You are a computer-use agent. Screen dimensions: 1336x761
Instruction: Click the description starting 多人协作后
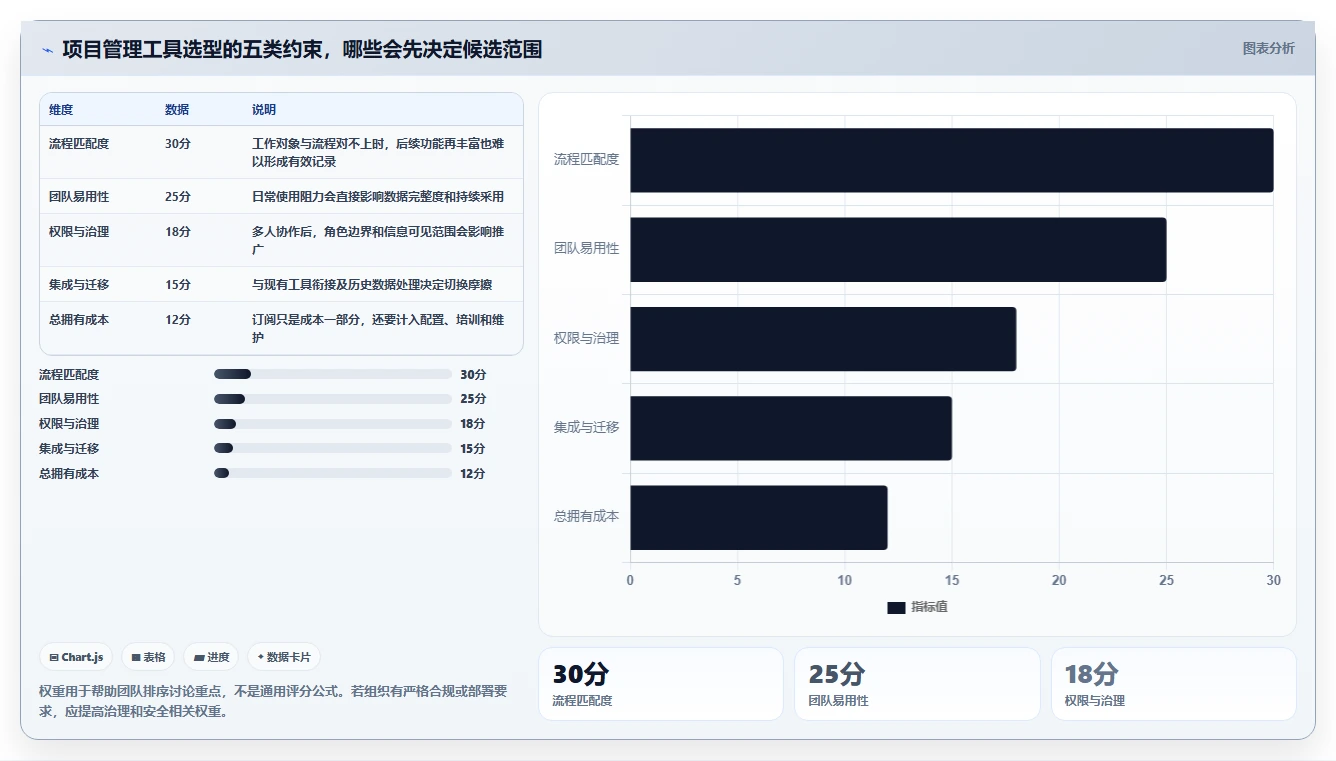point(378,241)
